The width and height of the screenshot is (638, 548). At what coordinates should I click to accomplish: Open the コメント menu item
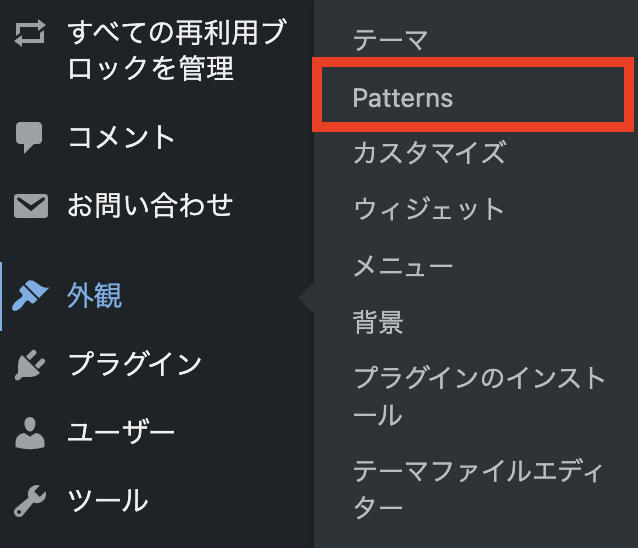pyautogui.click(x=121, y=137)
